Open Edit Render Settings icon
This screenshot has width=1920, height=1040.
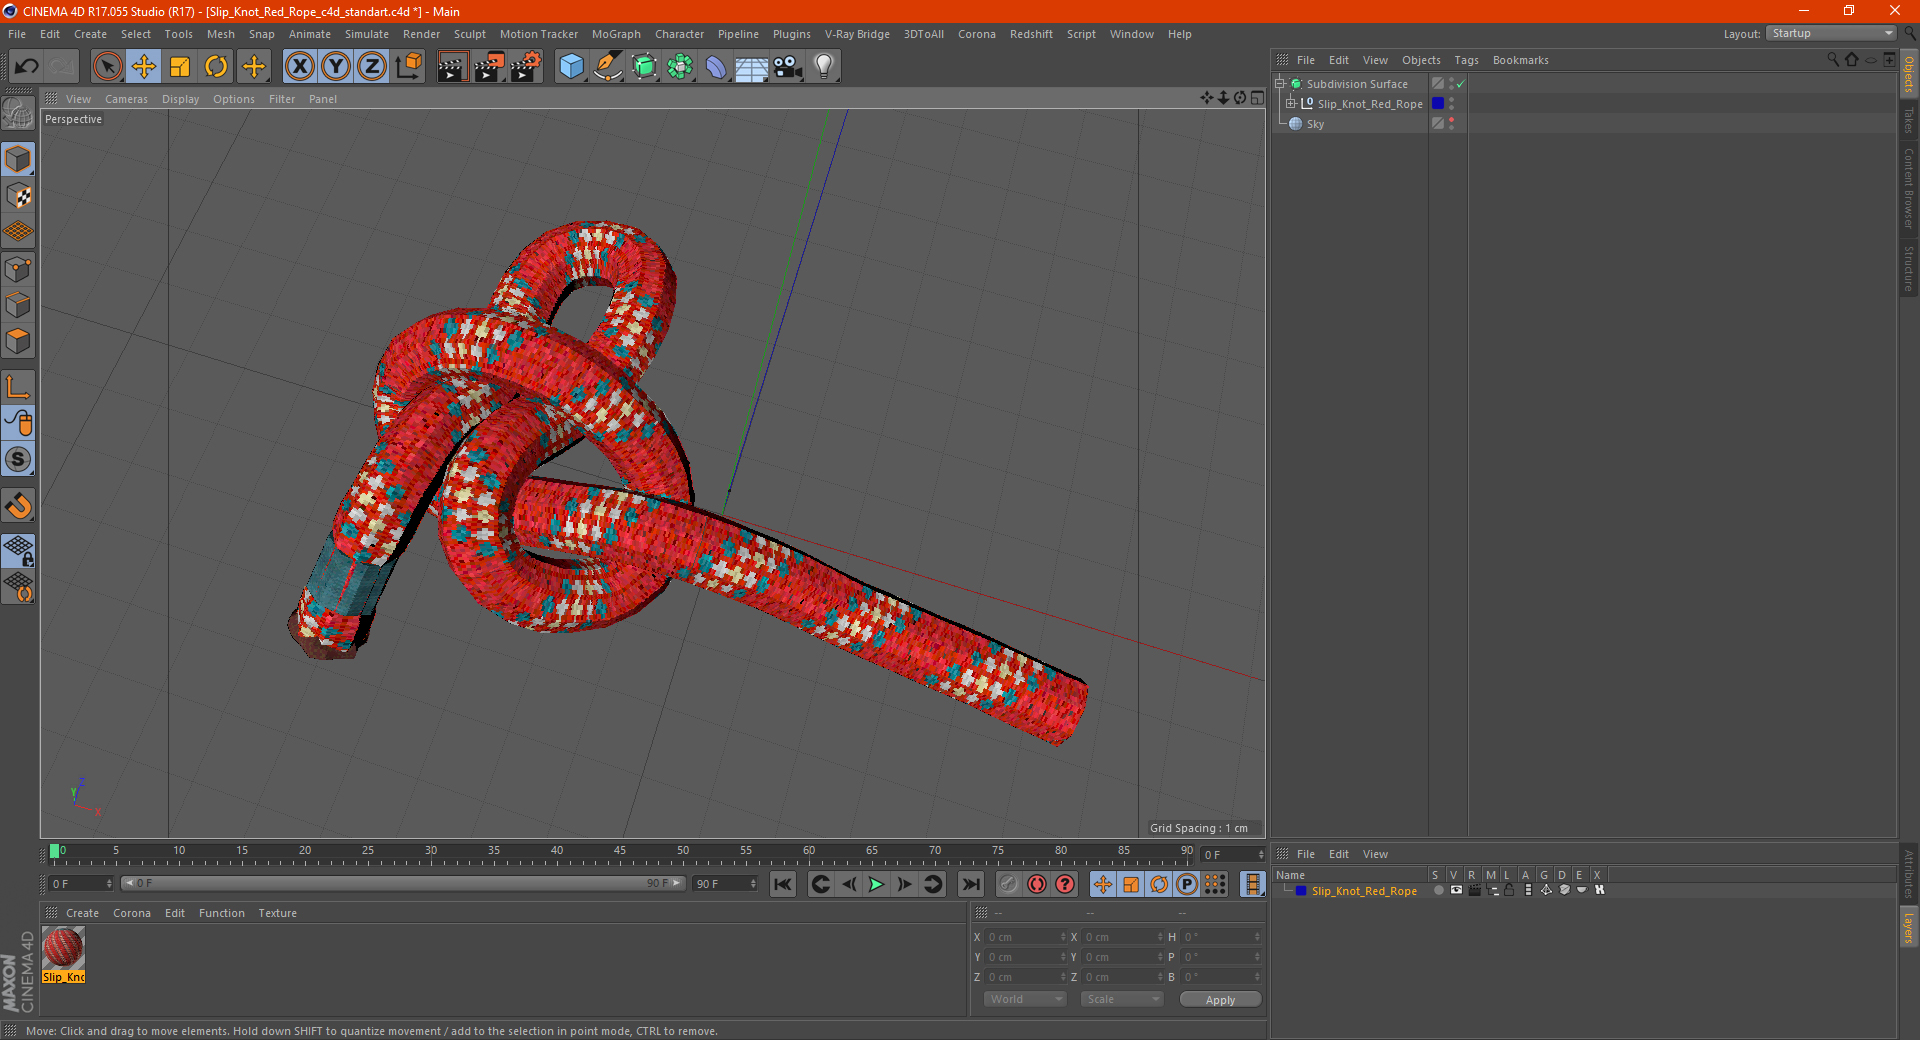coord(526,67)
